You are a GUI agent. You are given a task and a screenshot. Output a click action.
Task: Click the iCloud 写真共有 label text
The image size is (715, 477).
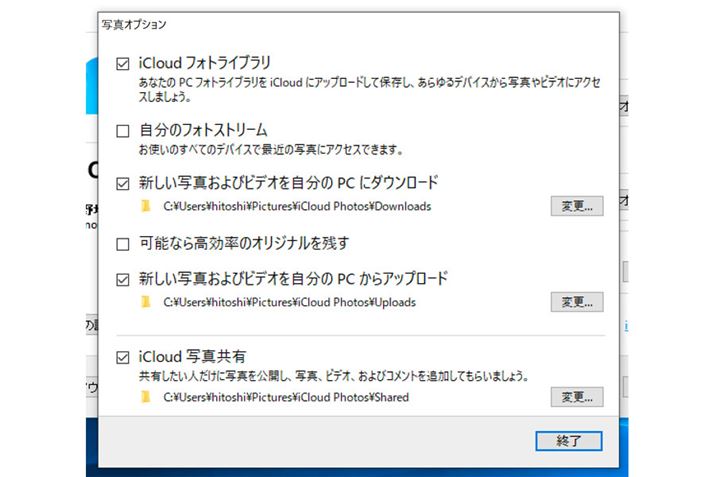pos(193,356)
